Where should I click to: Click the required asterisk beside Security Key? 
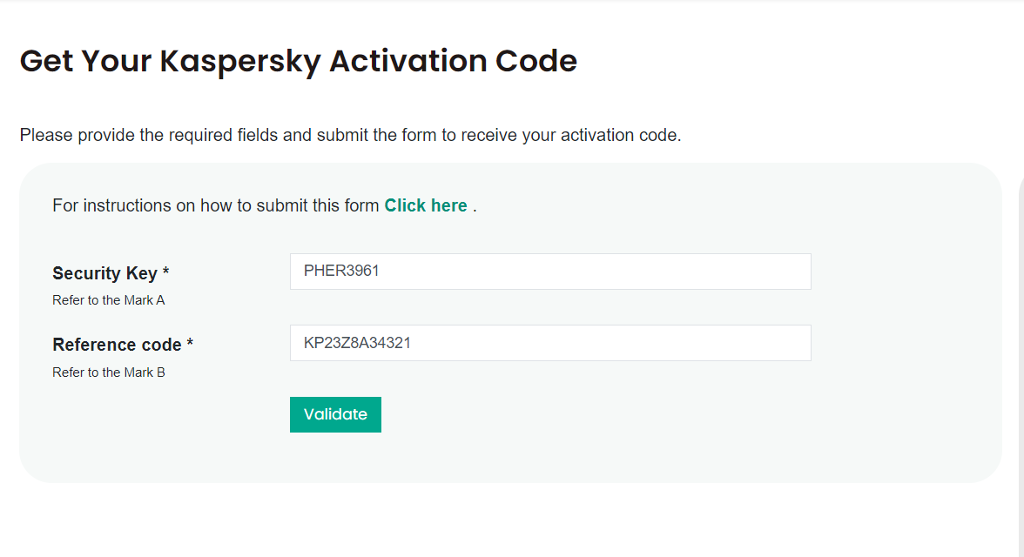click(166, 273)
